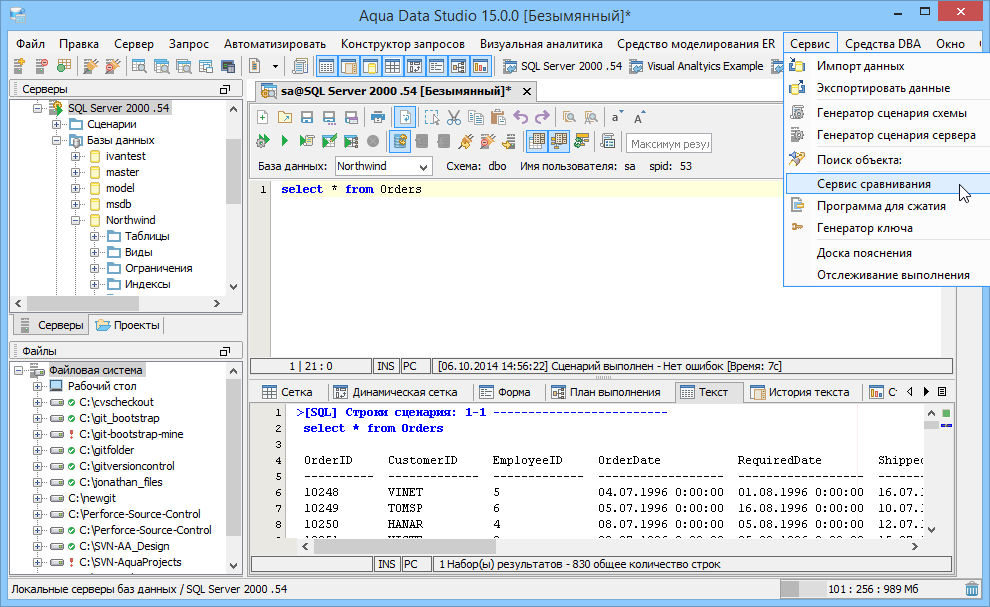Click the Undo arrow in editor toolbar
Image resolution: width=990 pixels, height=607 pixels.
coord(520,117)
